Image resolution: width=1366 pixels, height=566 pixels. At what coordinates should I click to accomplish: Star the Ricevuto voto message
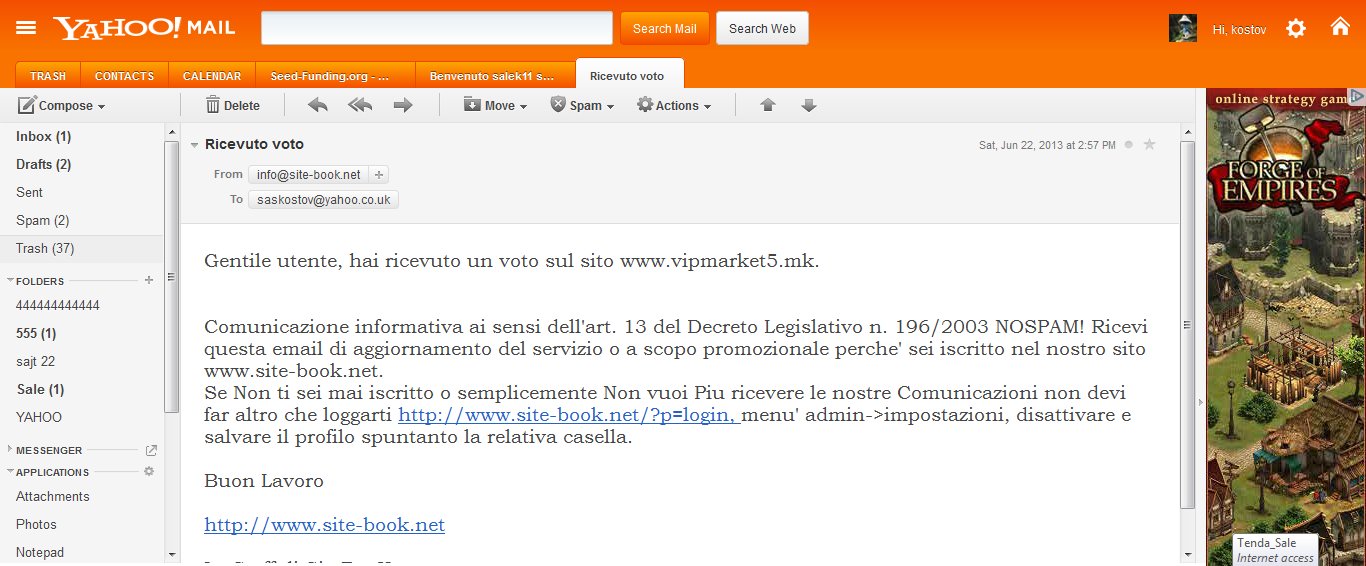(x=1149, y=145)
